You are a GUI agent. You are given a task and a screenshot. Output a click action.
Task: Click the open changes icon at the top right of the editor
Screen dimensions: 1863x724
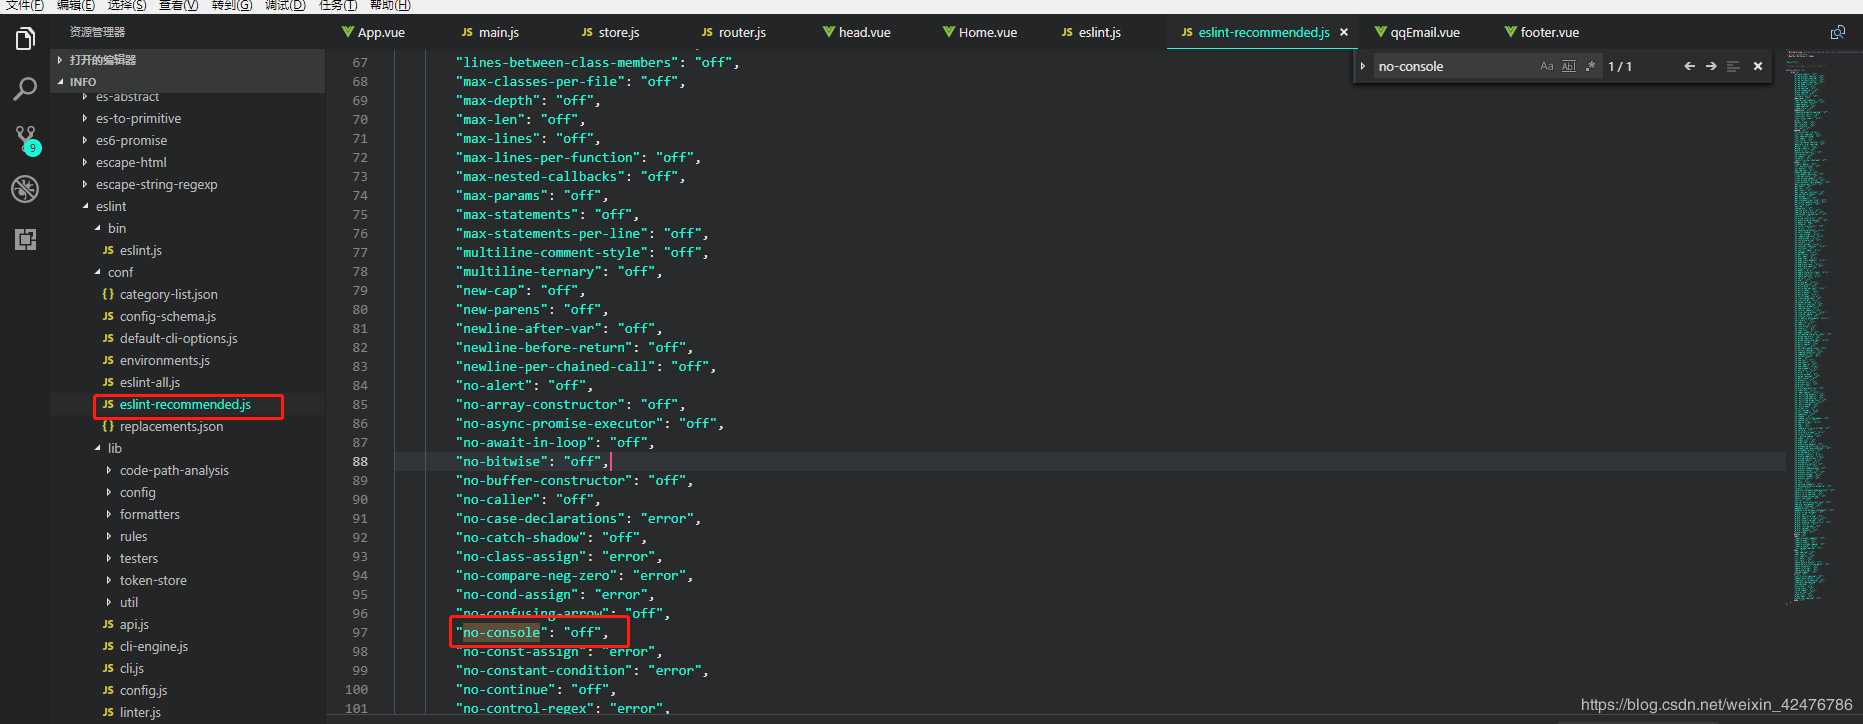pos(1838,32)
